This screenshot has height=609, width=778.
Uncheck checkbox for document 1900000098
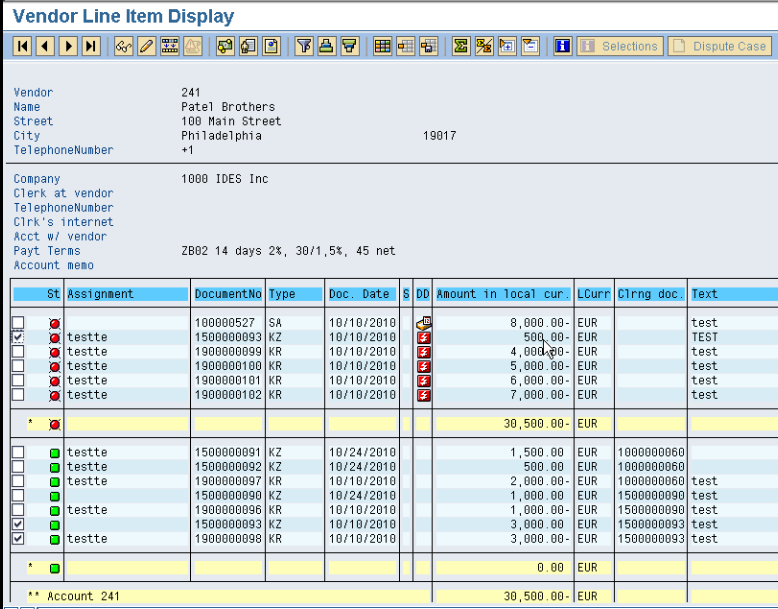(x=18, y=539)
